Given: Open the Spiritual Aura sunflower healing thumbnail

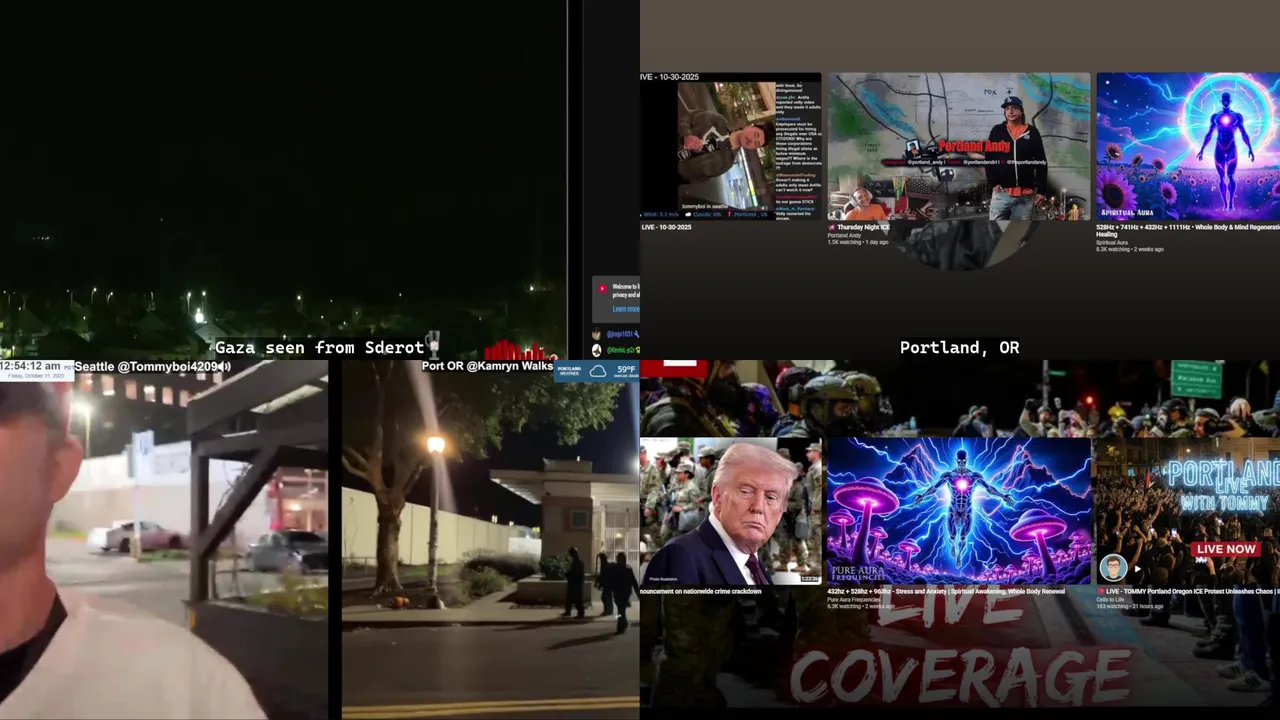Looking at the screenshot, I should coord(1188,146).
